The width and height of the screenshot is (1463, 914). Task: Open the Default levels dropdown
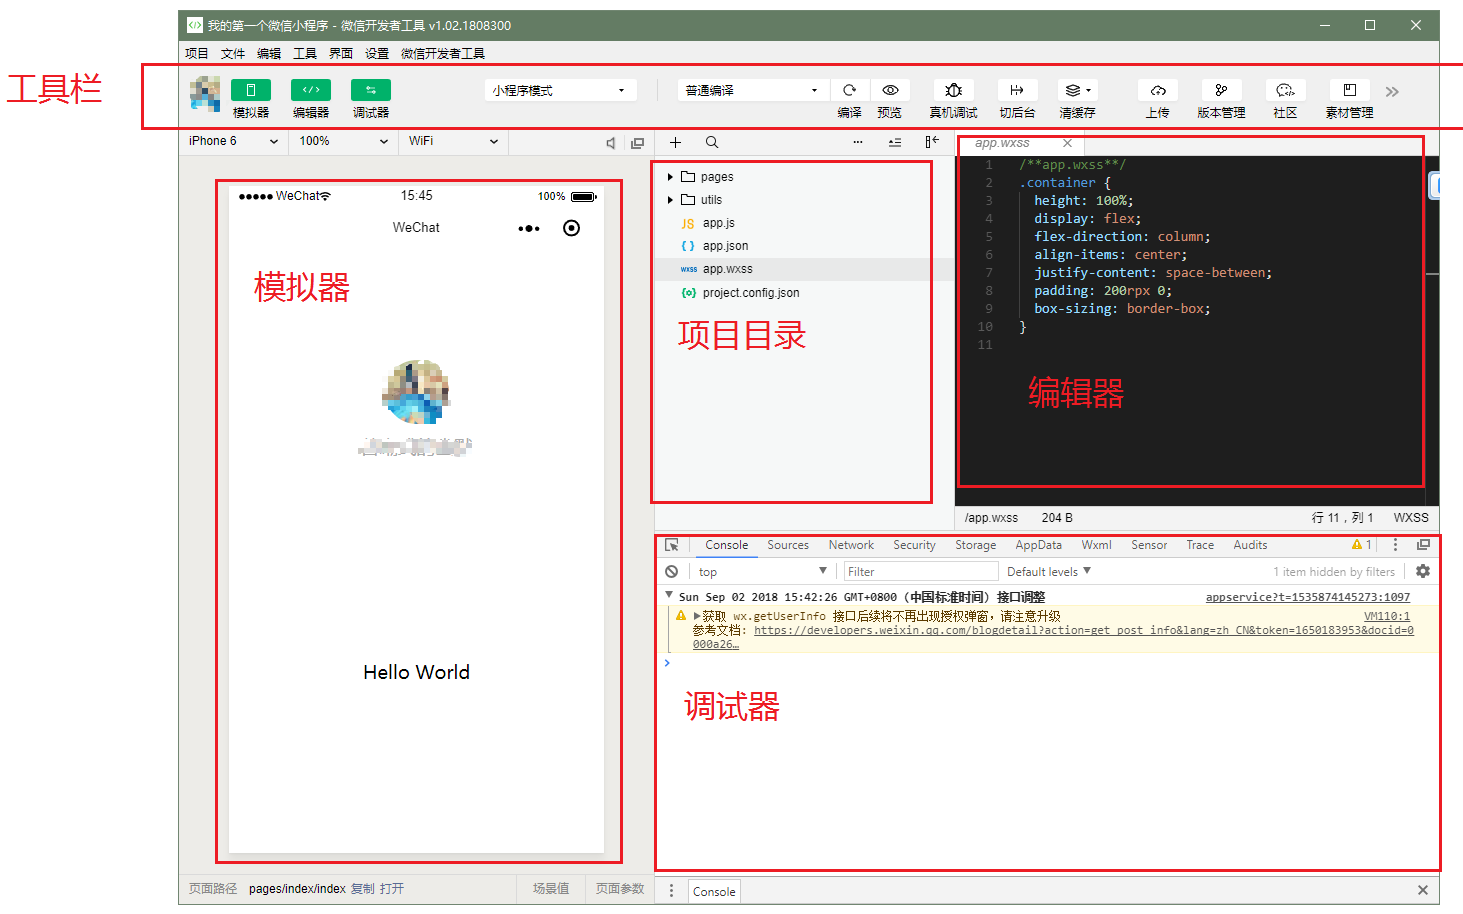click(x=1048, y=572)
